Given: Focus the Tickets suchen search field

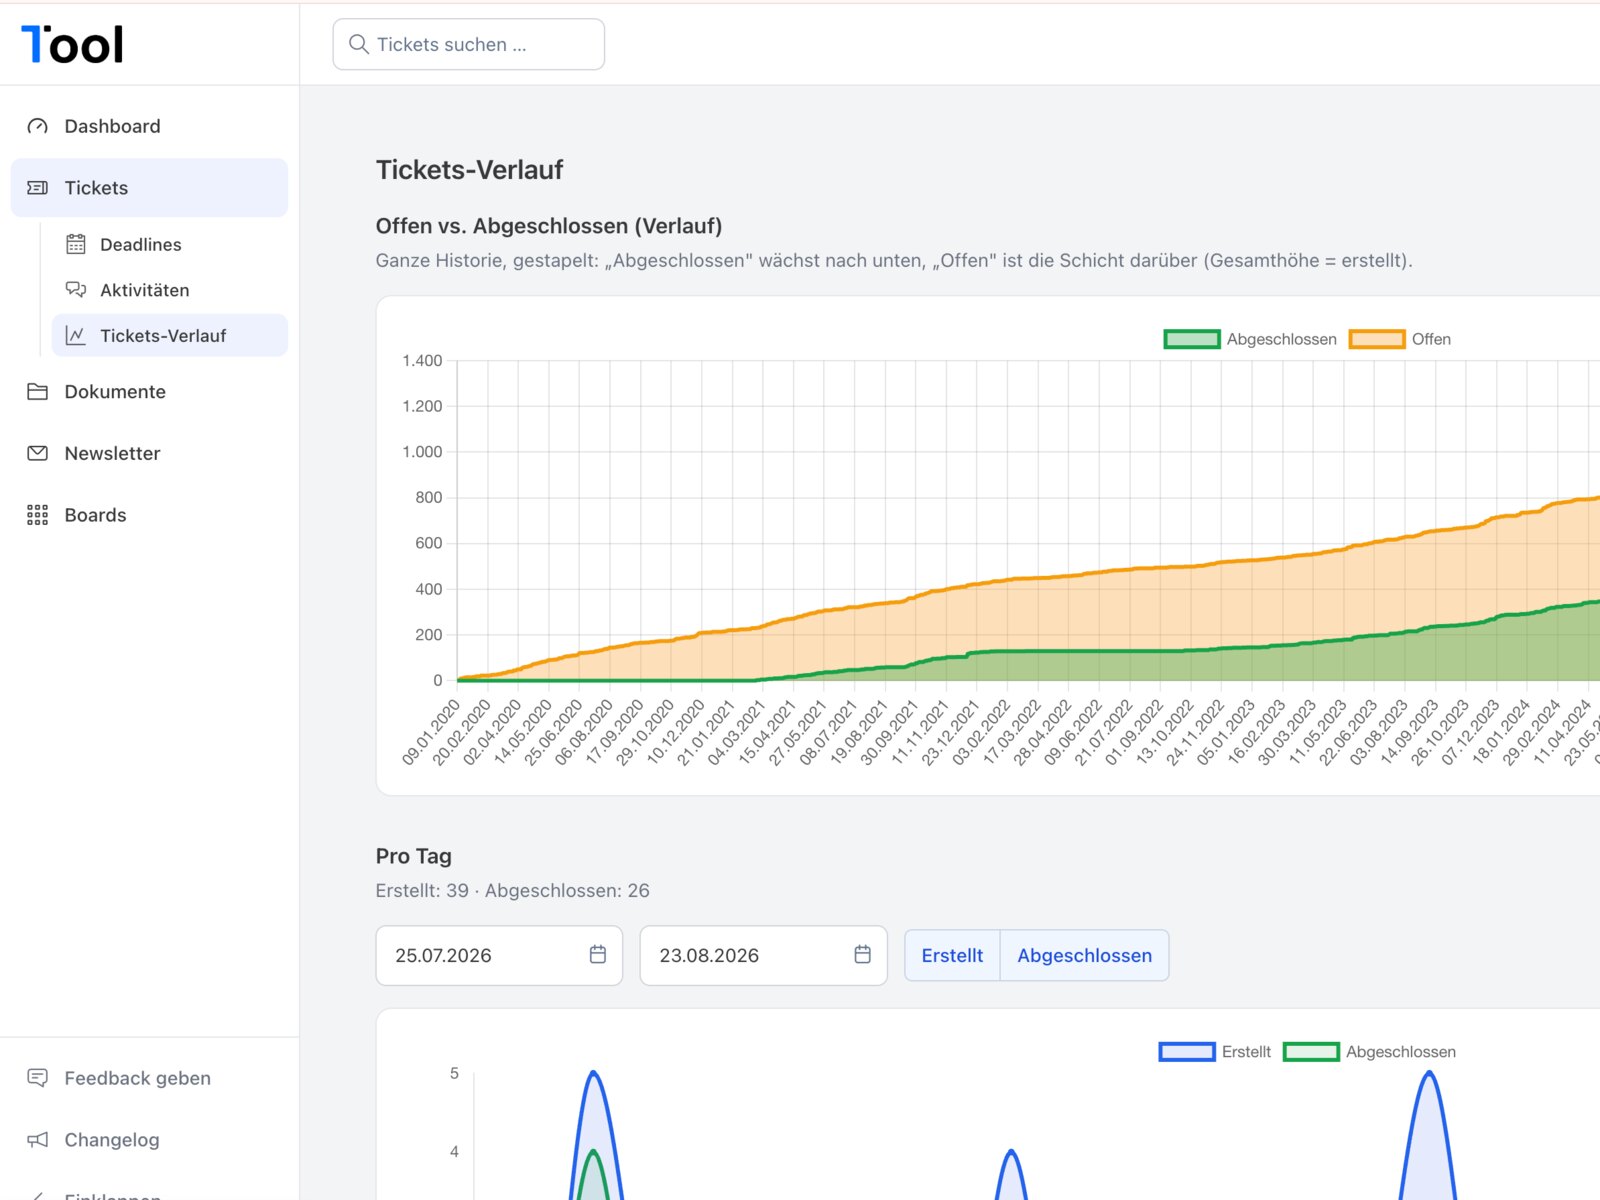Looking at the screenshot, I should (468, 44).
